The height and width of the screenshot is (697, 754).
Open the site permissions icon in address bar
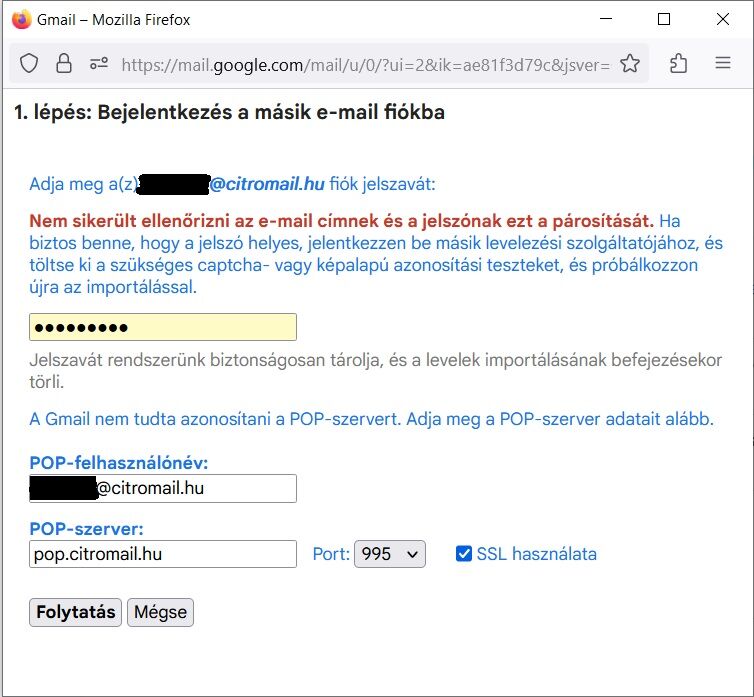(x=98, y=64)
